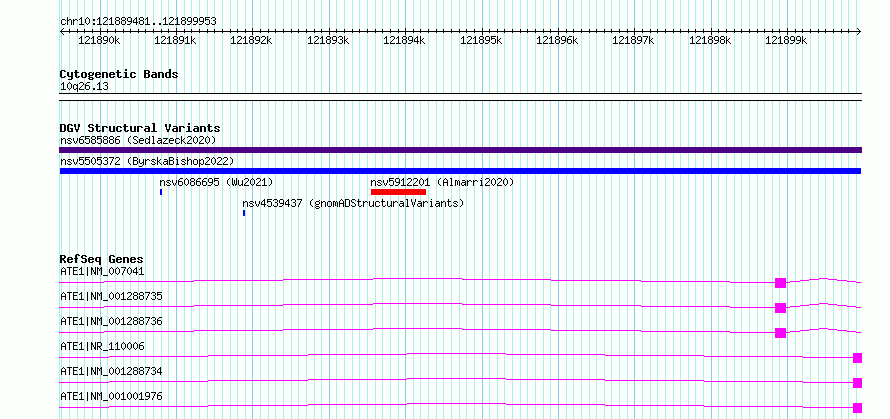The image size is (890, 419).
Task: Click the 121894k ruler tick label
Action: (x=405, y=40)
